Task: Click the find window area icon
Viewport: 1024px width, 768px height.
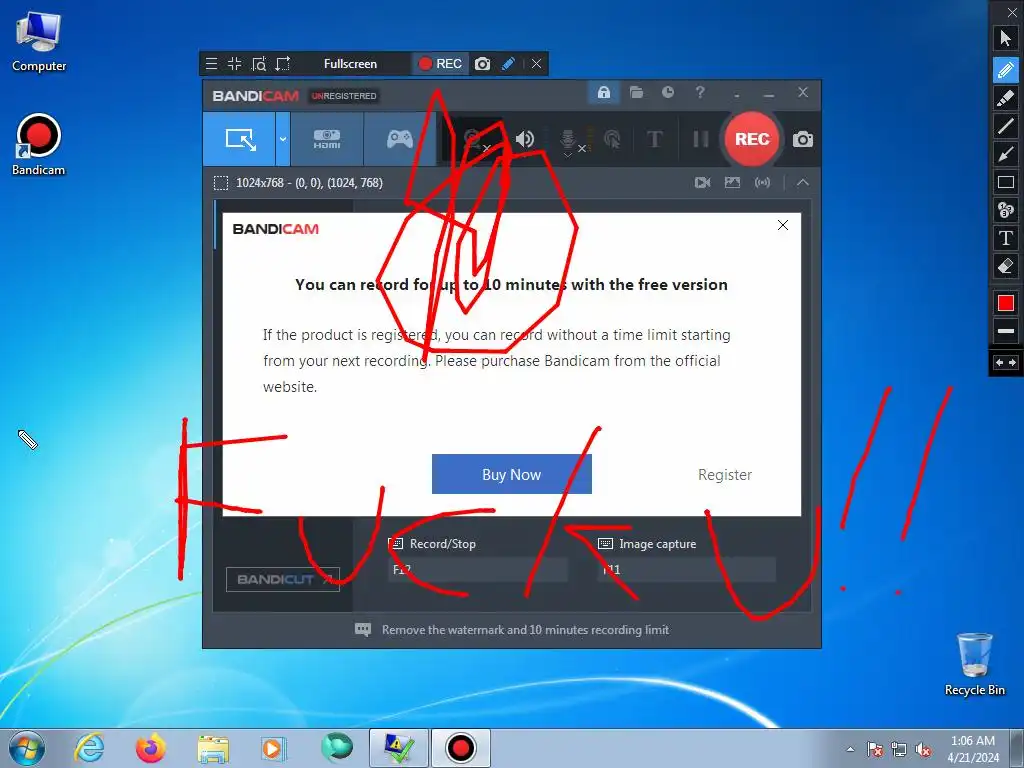Action: click(x=259, y=64)
